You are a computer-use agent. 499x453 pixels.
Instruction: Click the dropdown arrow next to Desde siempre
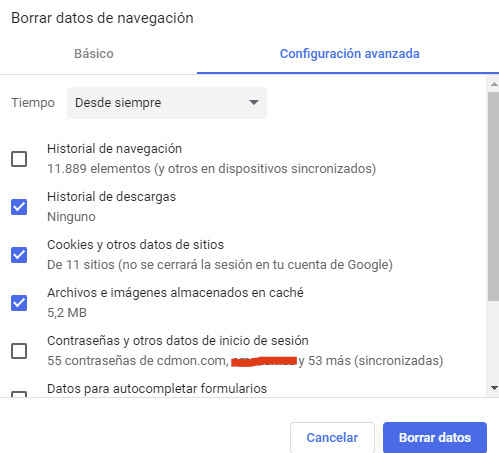click(254, 102)
